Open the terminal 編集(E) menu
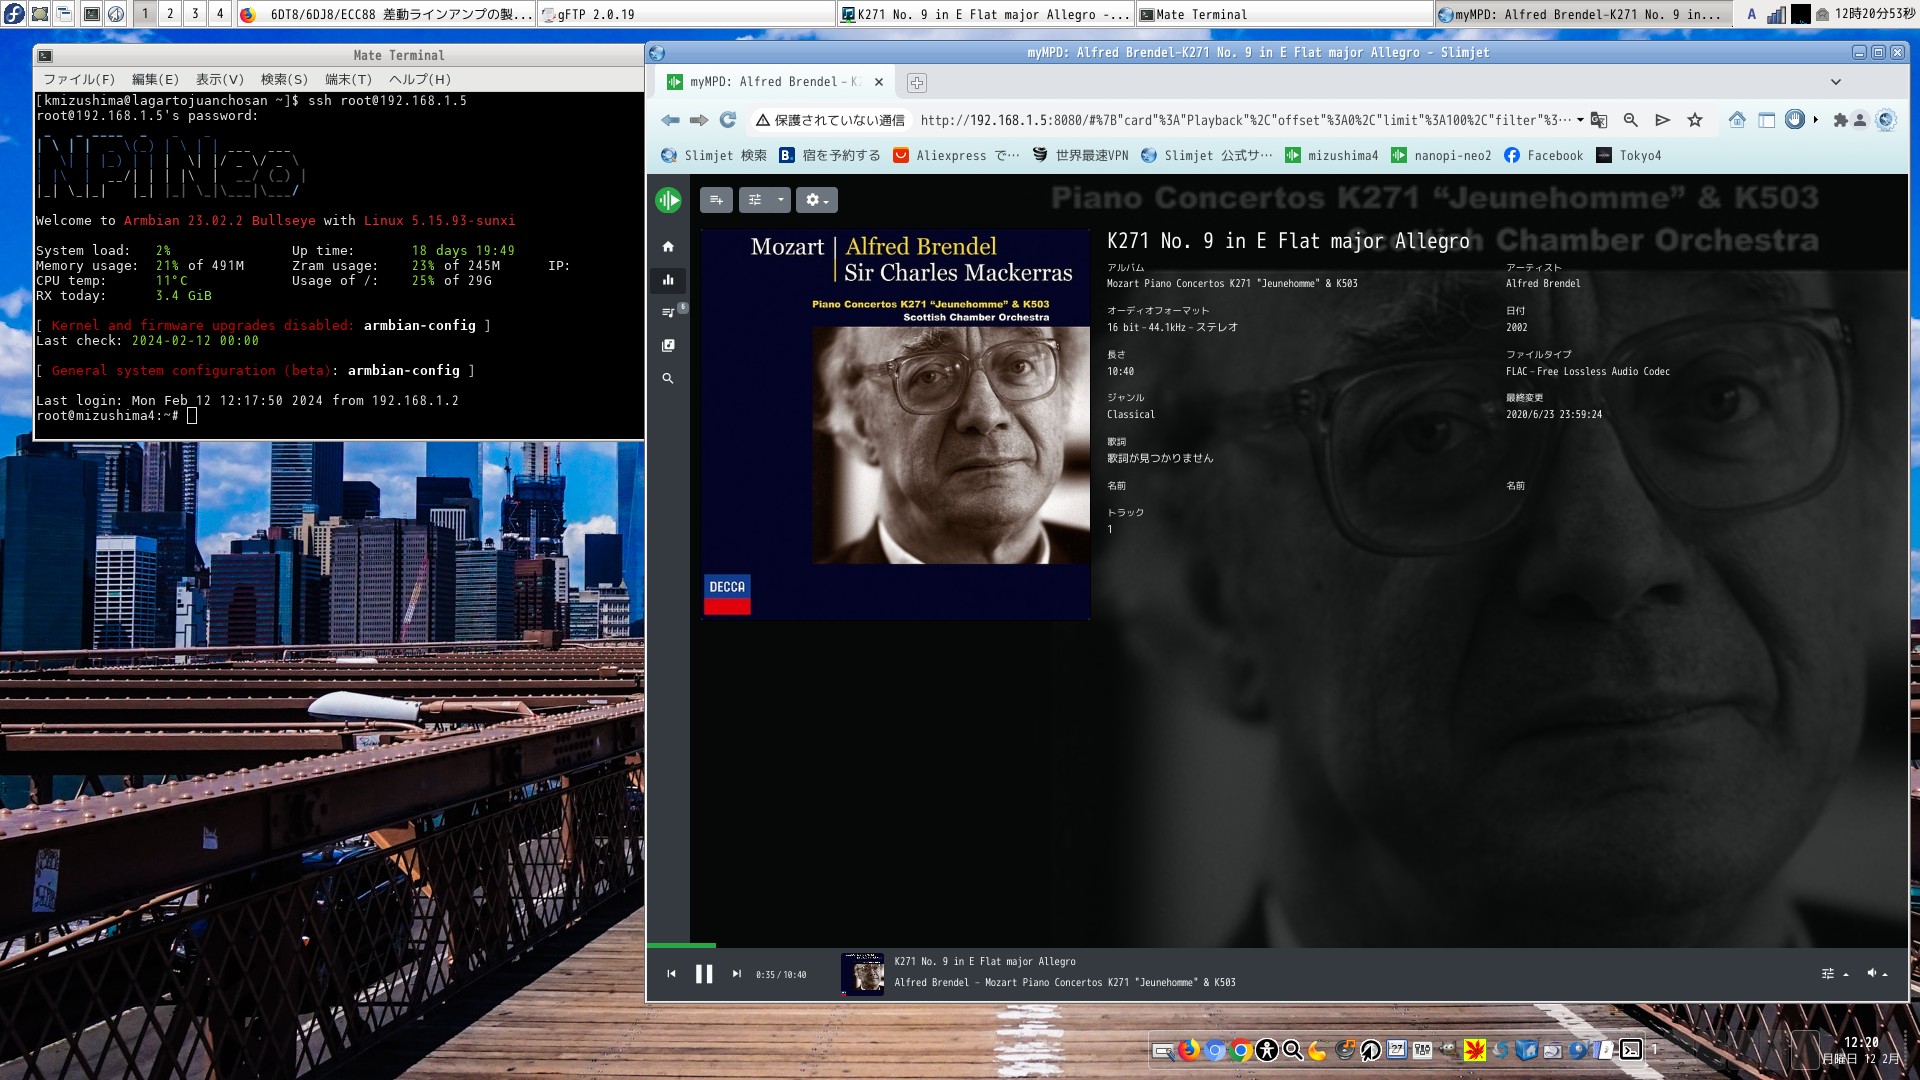Viewport: 1920px width, 1080px height. point(155,79)
